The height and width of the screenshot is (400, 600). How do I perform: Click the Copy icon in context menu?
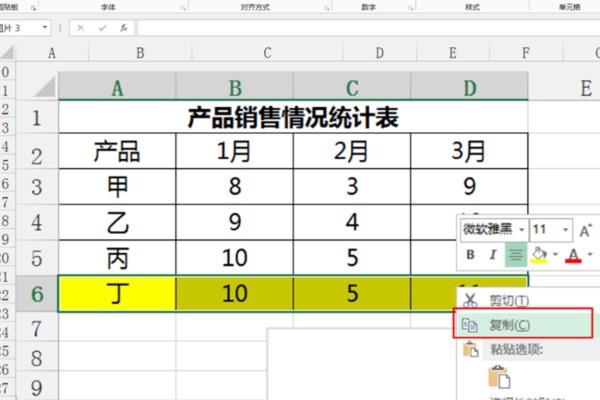[469, 325]
